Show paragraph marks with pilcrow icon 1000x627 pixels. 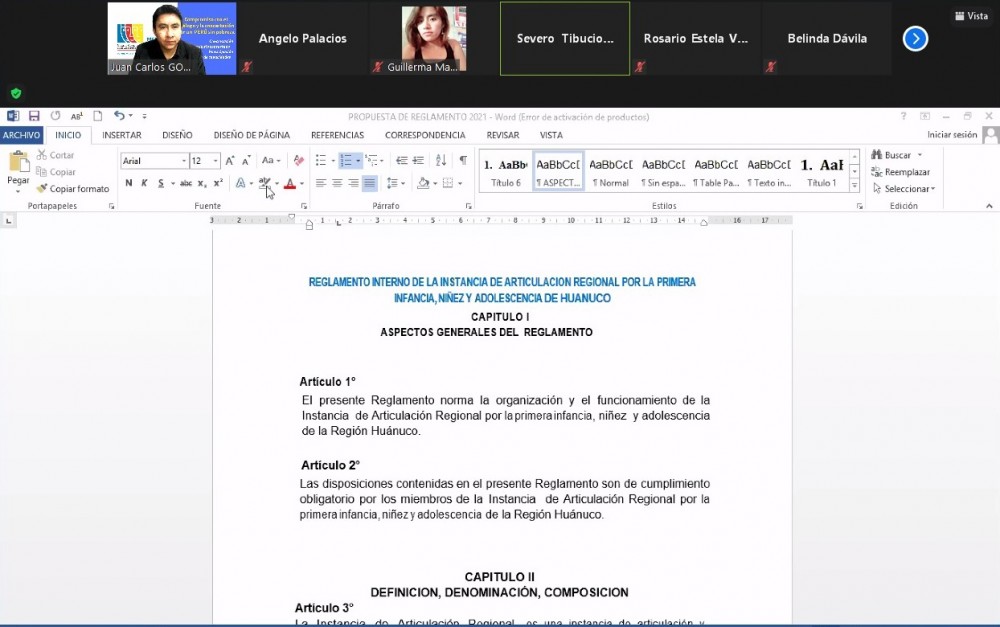pyautogui.click(x=462, y=160)
